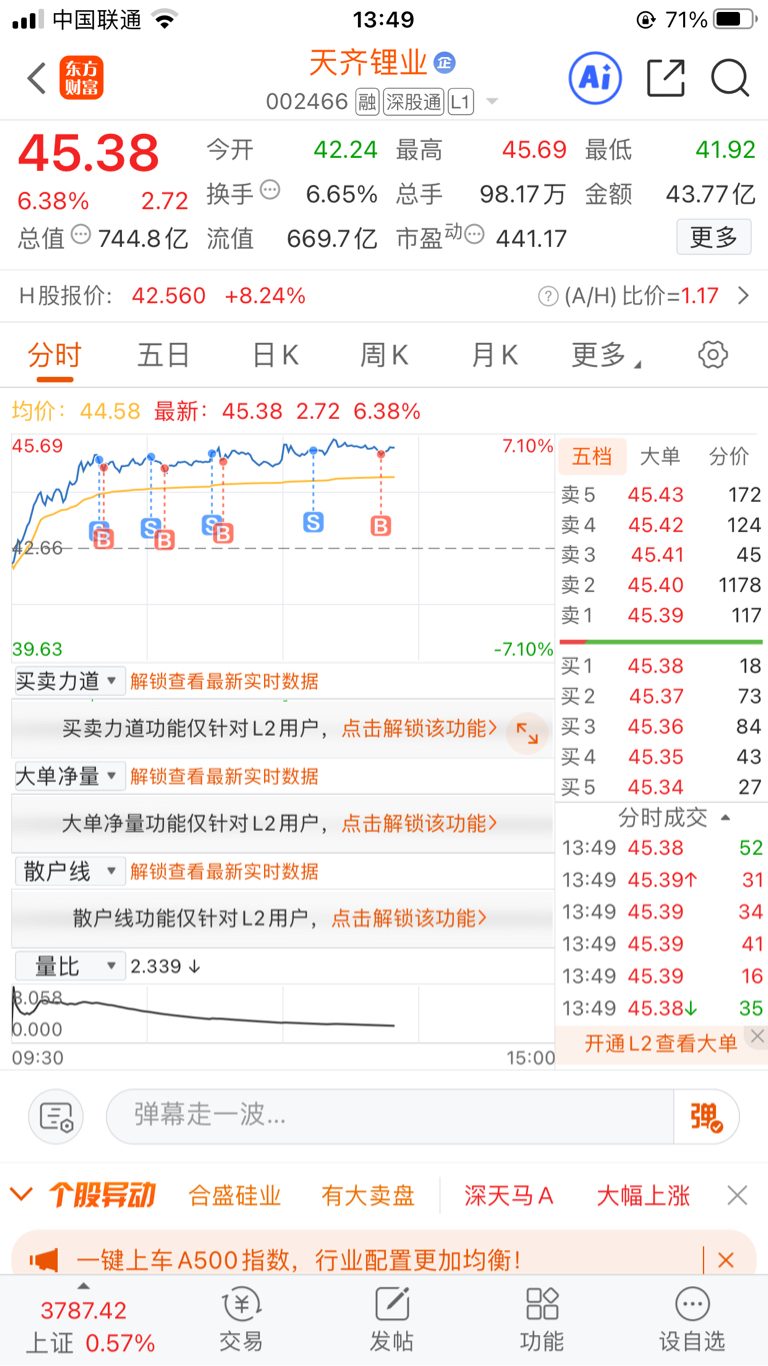Tap the share icon
The image size is (768, 1366).
coord(666,78)
